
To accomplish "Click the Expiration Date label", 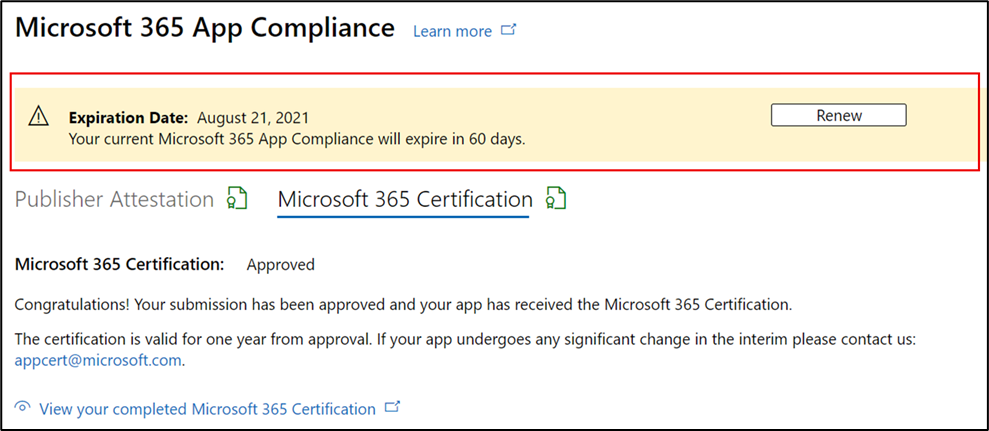I will (x=127, y=117).
